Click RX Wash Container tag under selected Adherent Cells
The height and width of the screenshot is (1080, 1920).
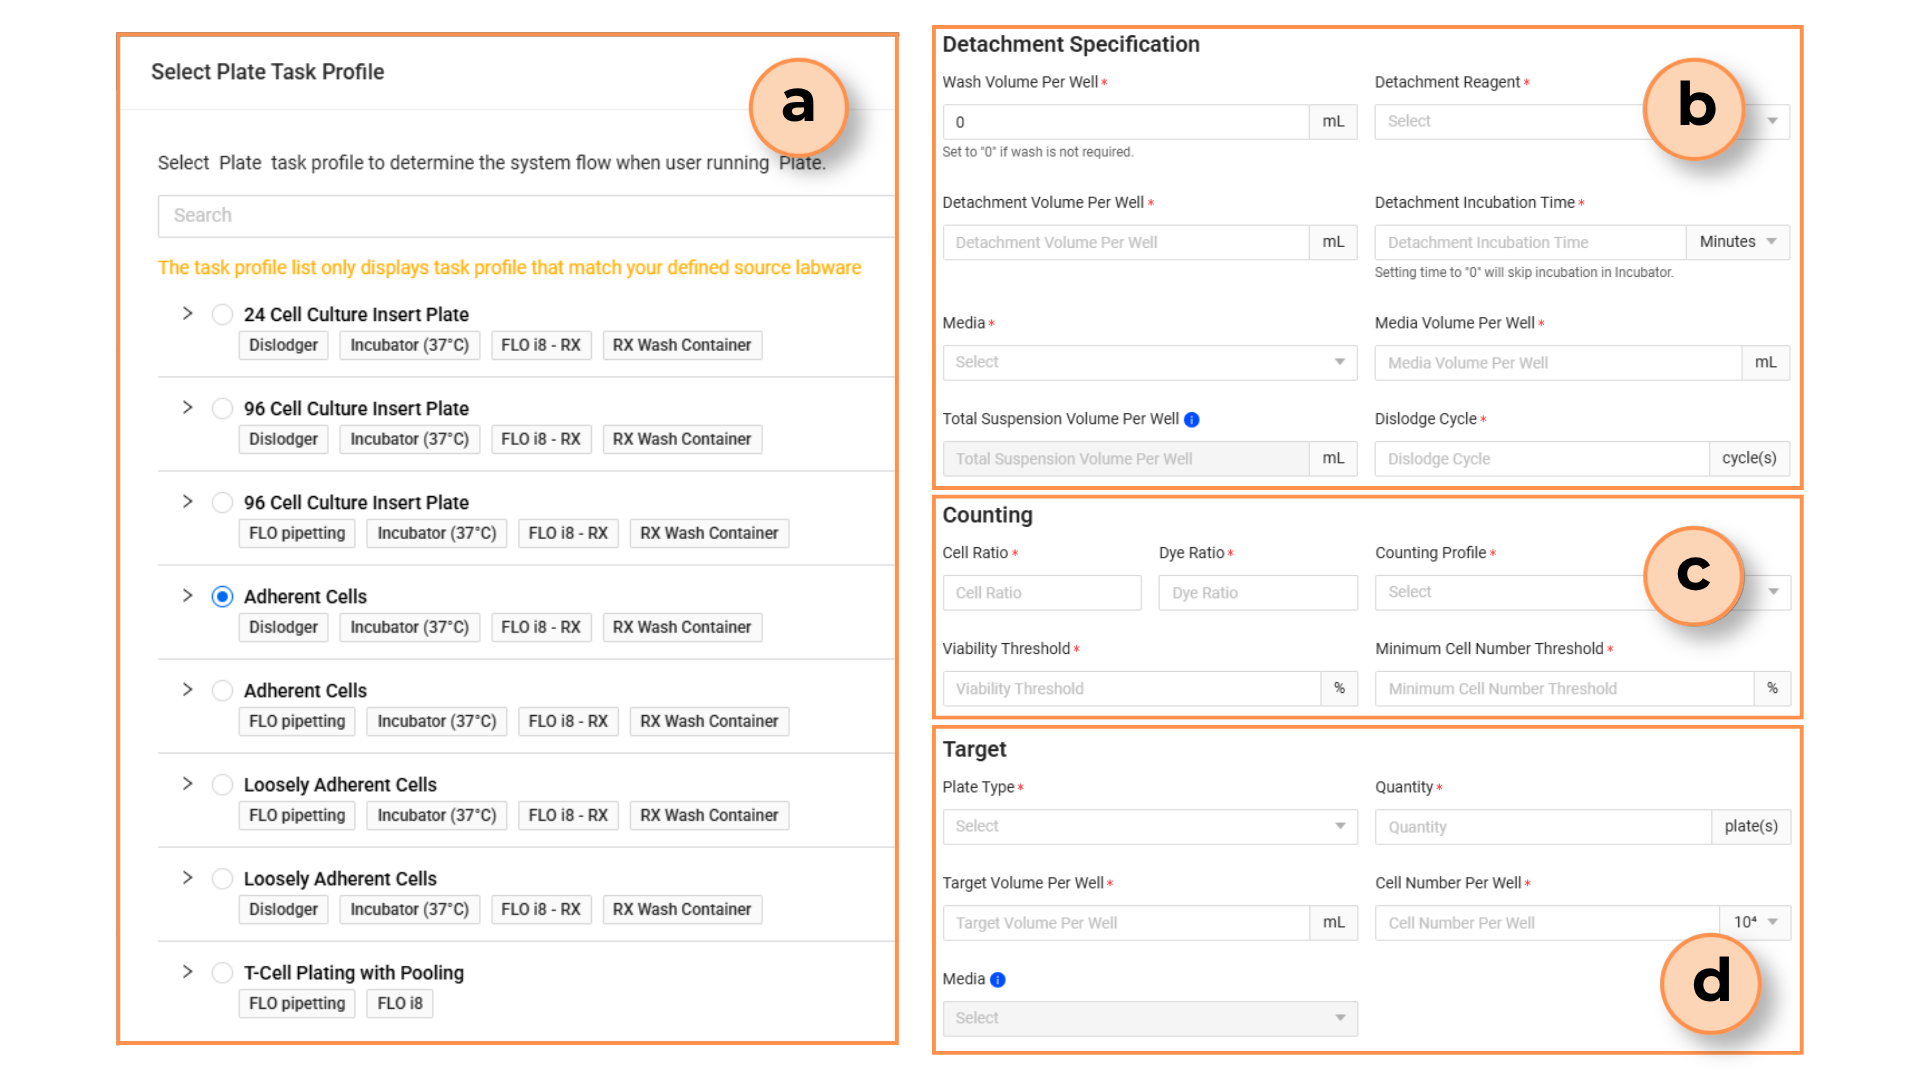(x=682, y=627)
